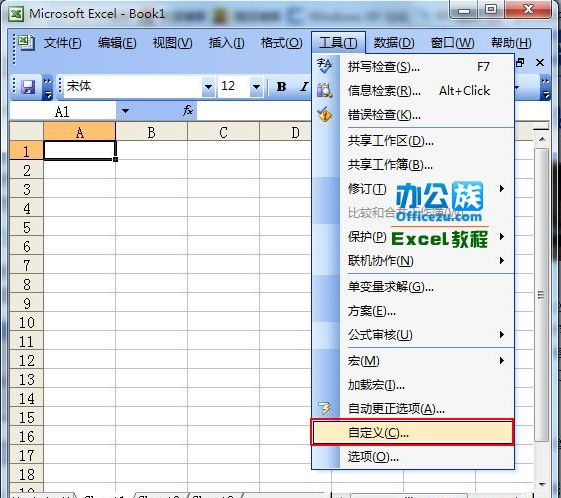Click the font size field 12

pyautogui.click(x=233, y=87)
